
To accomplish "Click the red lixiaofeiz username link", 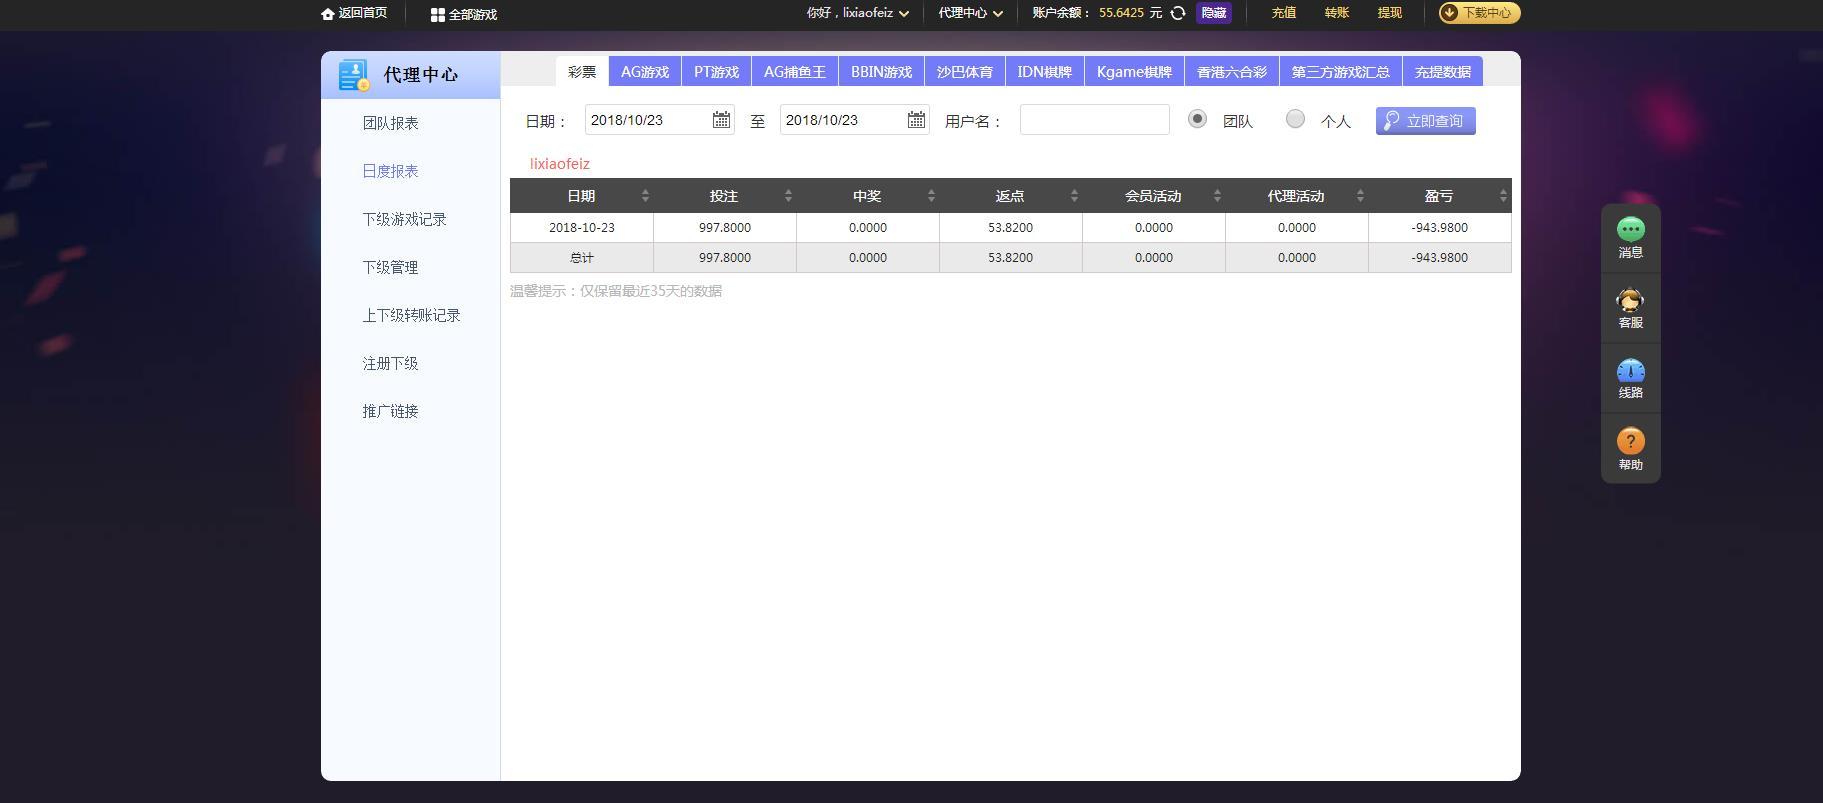I will (x=560, y=164).
